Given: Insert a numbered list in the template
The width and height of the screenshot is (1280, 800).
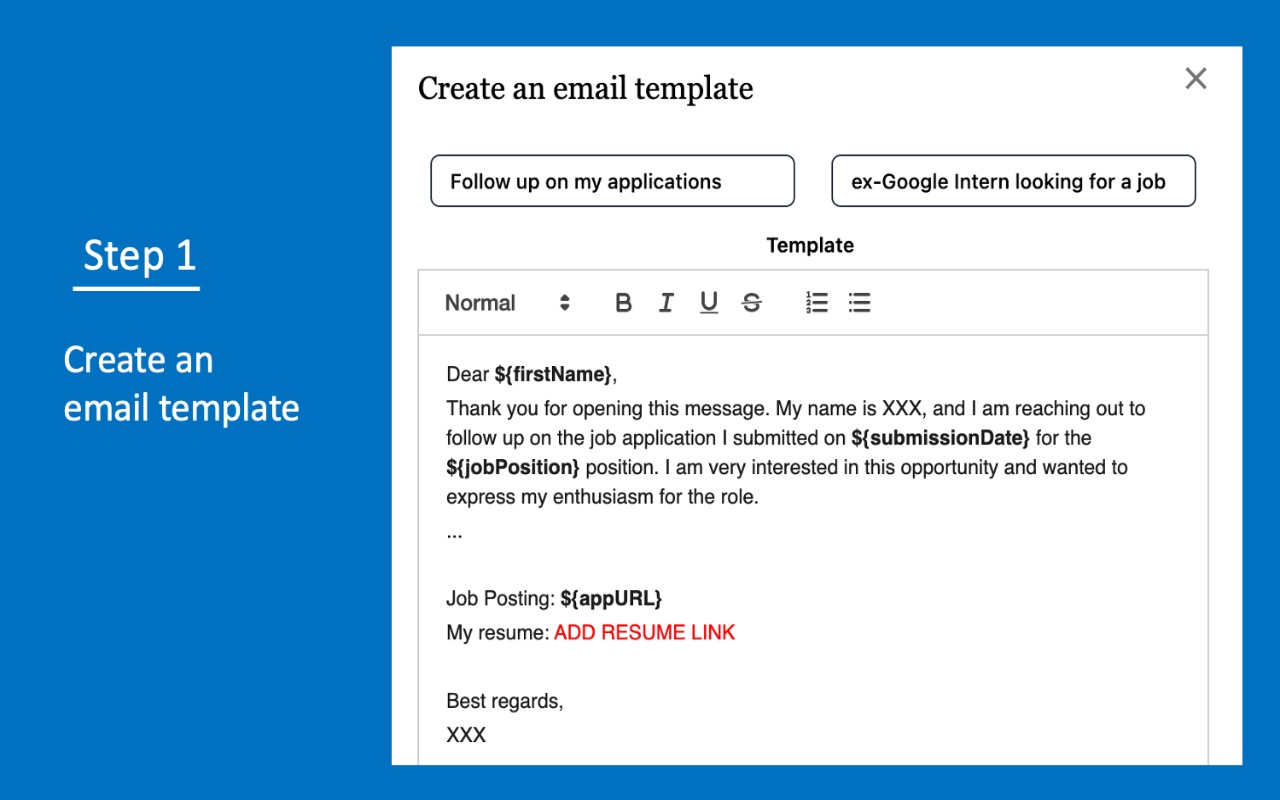Looking at the screenshot, I should click(x=816, y=302).
